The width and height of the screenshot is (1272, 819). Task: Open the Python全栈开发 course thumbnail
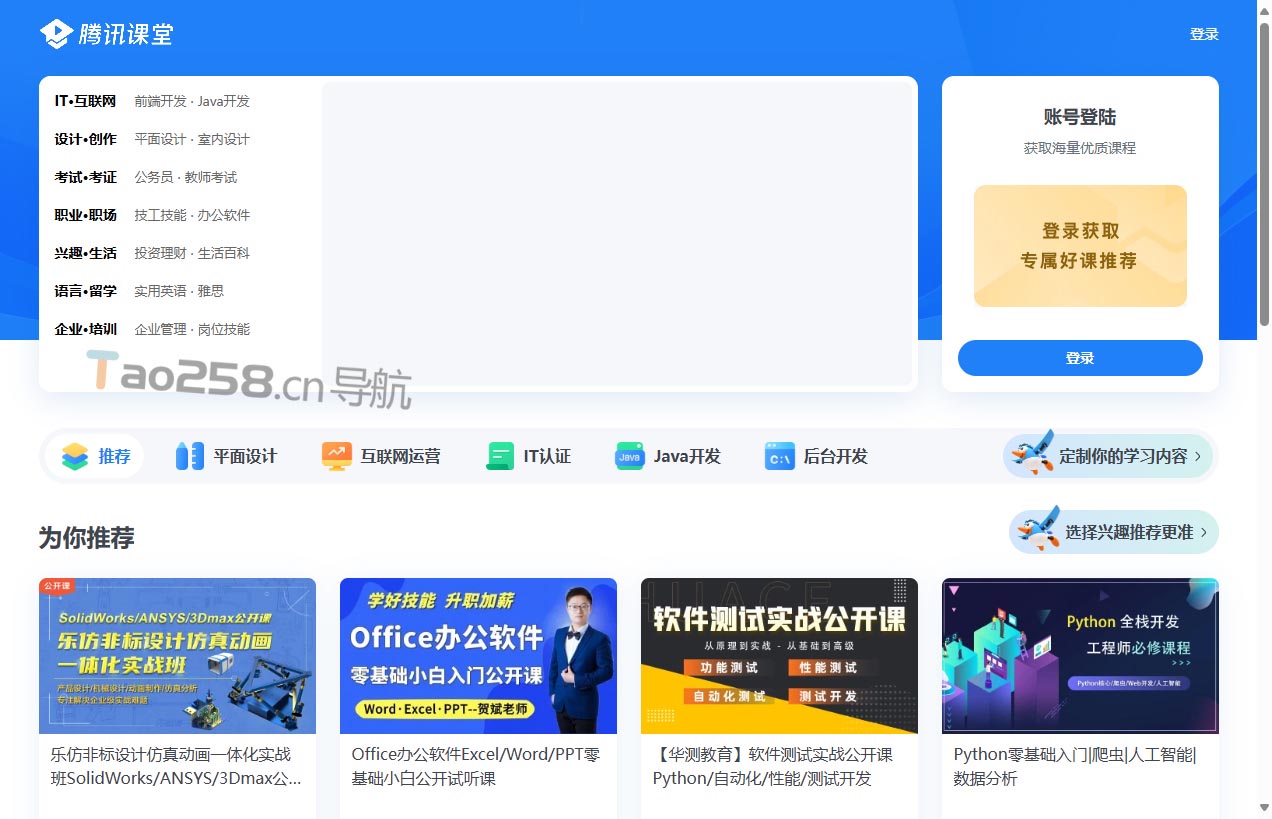point(1080,656)
